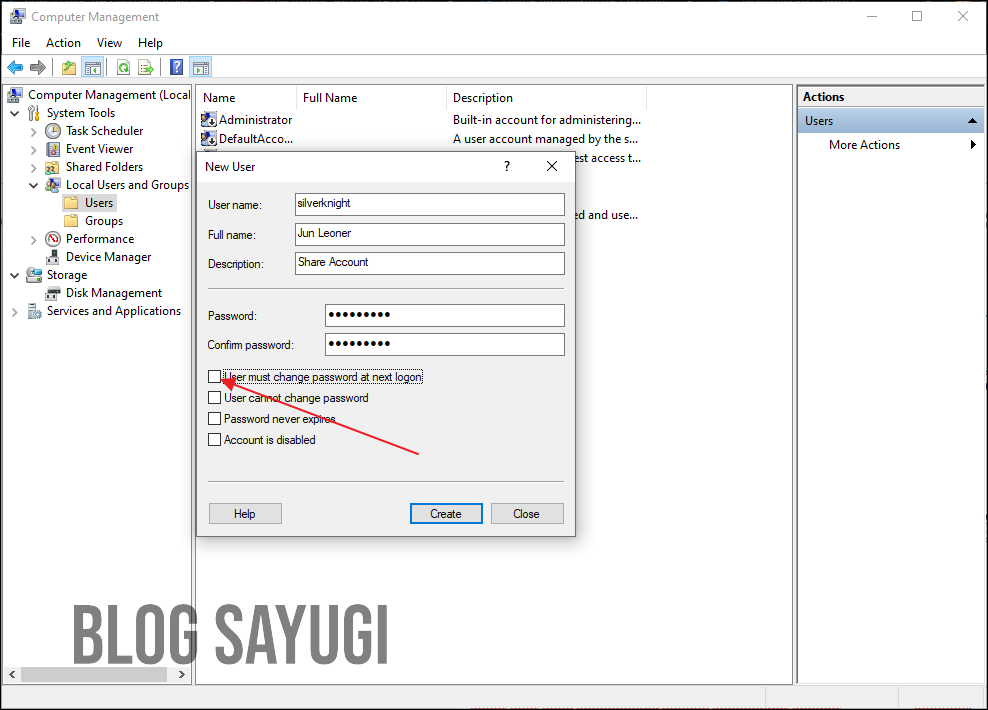Expand the Event Viewer node
The image size is (988, 710).
coord(33,150)
